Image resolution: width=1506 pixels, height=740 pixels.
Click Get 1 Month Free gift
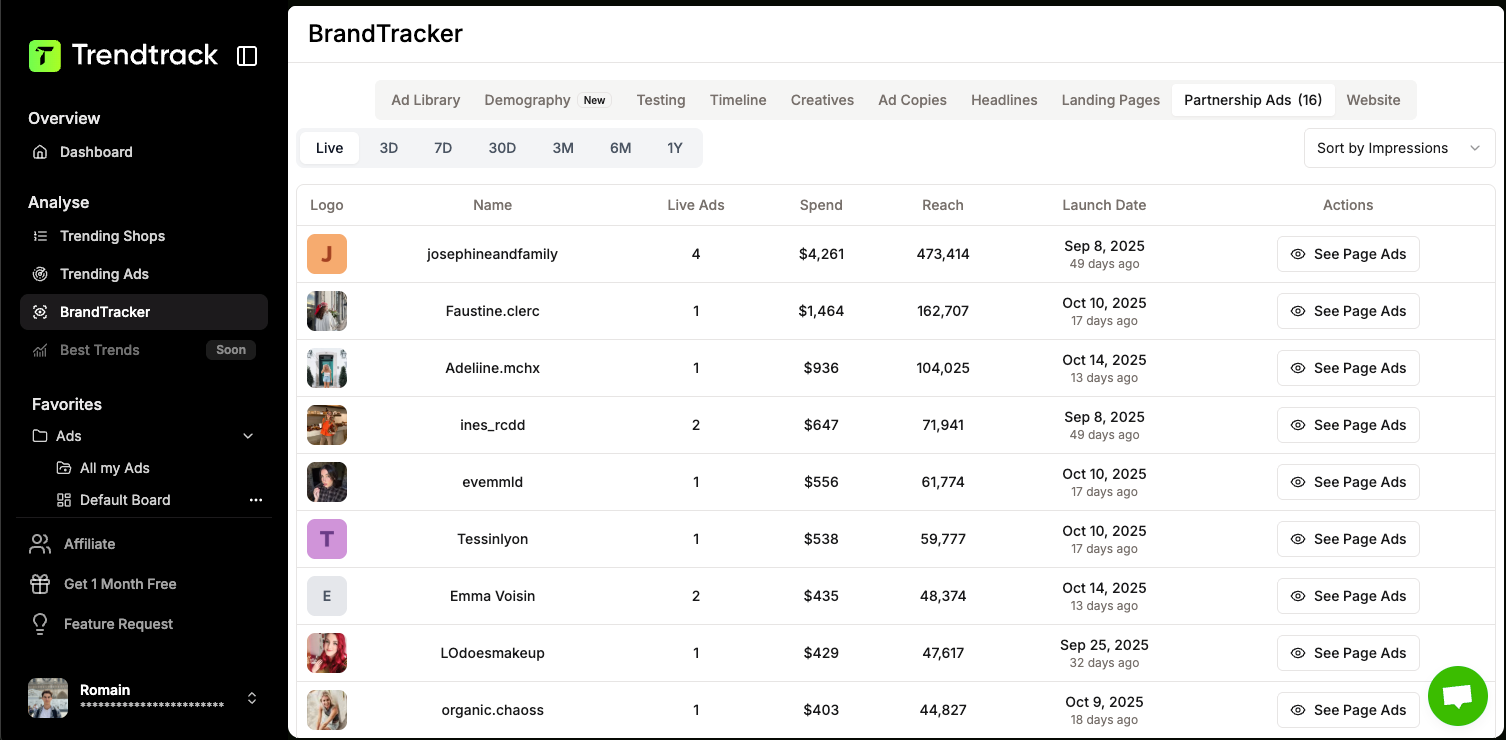coord(119,584)
